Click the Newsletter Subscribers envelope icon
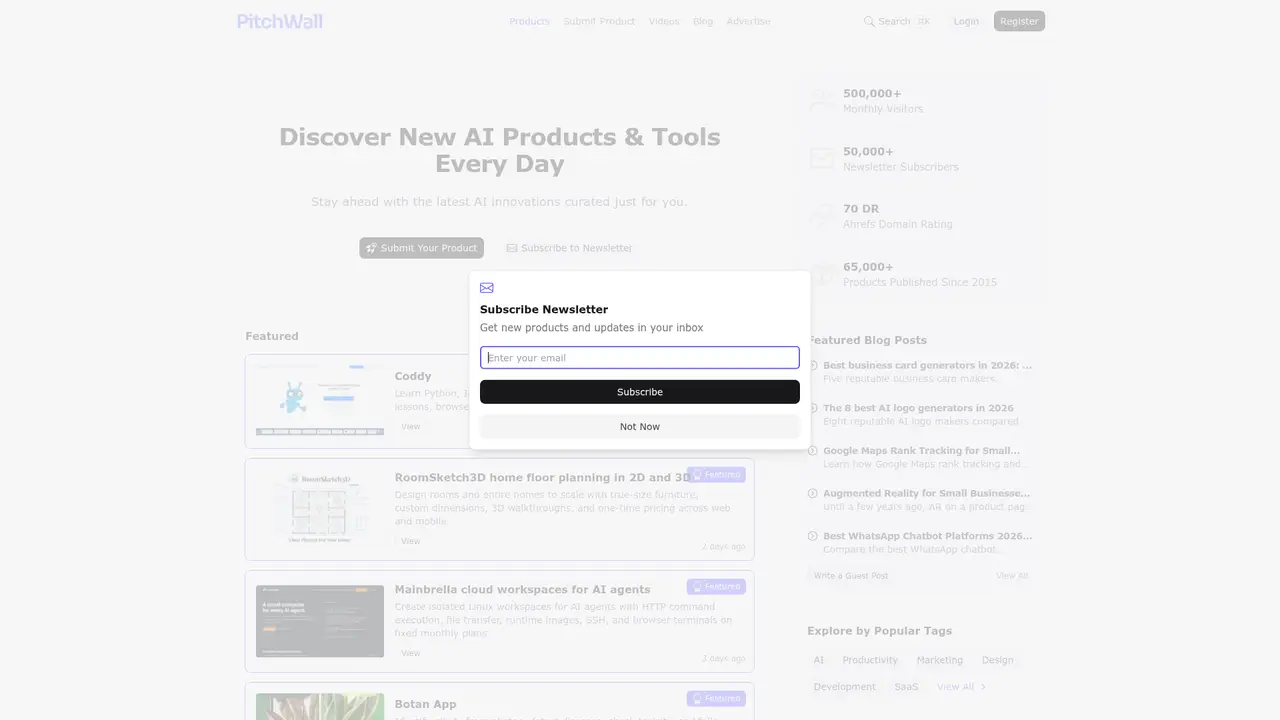 click(x=822, y=159)
